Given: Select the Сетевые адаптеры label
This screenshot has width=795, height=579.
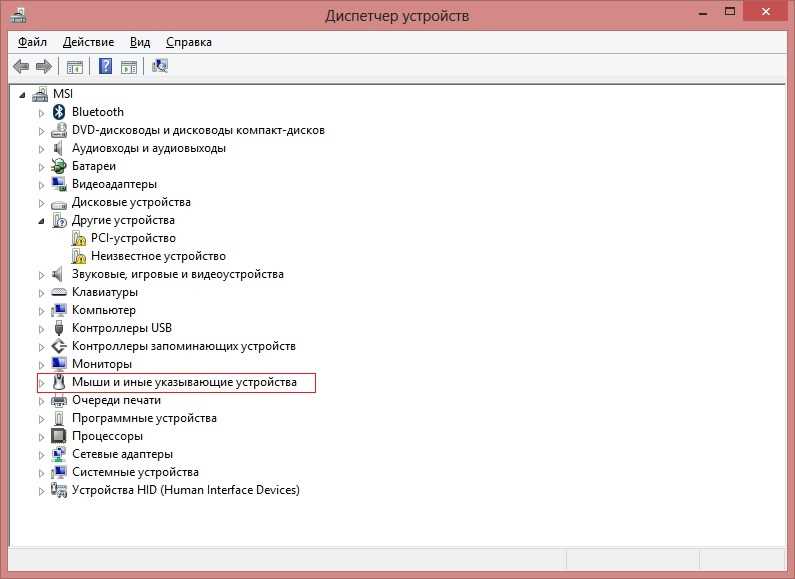Looking at the screenshot, I should click(122, 454).
